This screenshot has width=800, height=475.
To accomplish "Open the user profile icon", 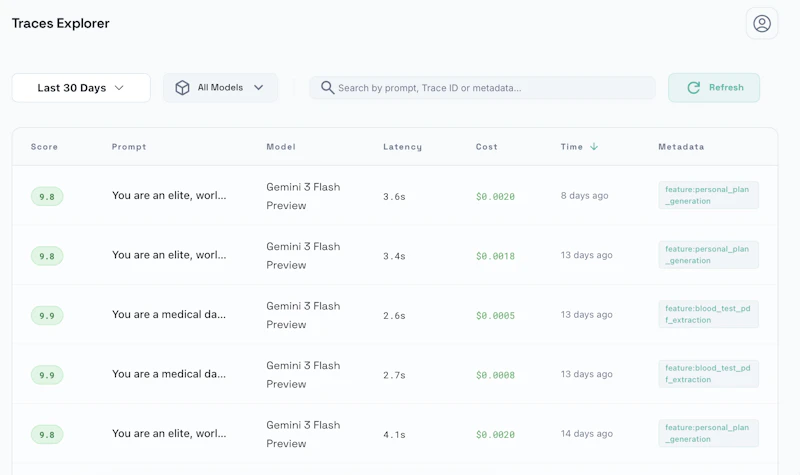I will pos(762,23).
